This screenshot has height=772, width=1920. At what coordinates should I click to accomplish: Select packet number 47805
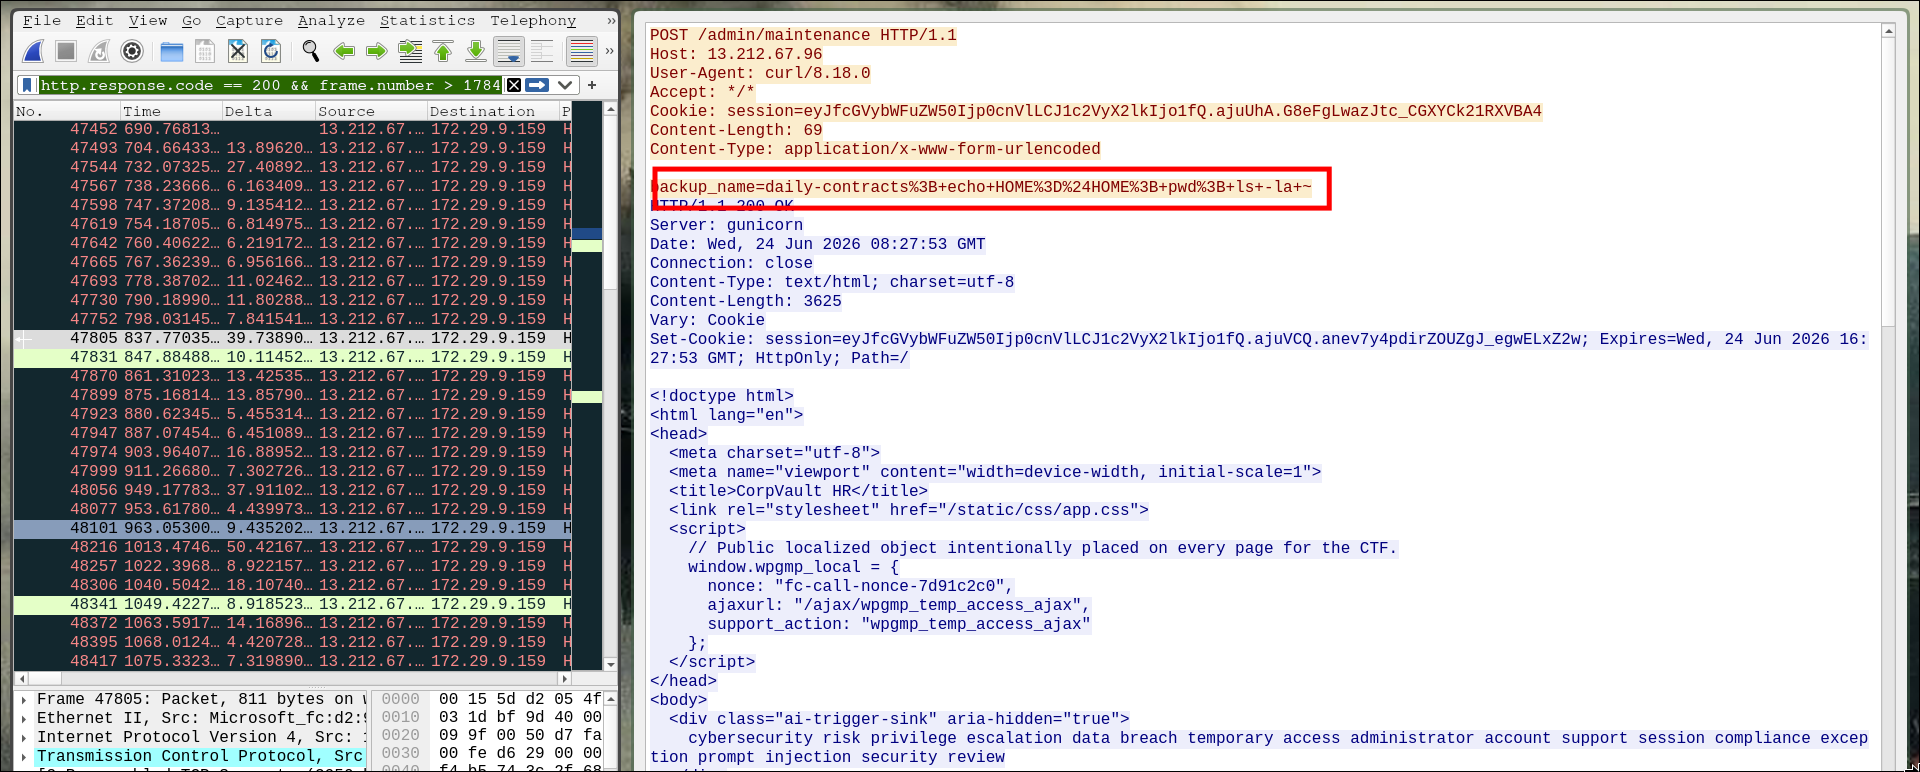pyautogui.click(x=293, y=338)
